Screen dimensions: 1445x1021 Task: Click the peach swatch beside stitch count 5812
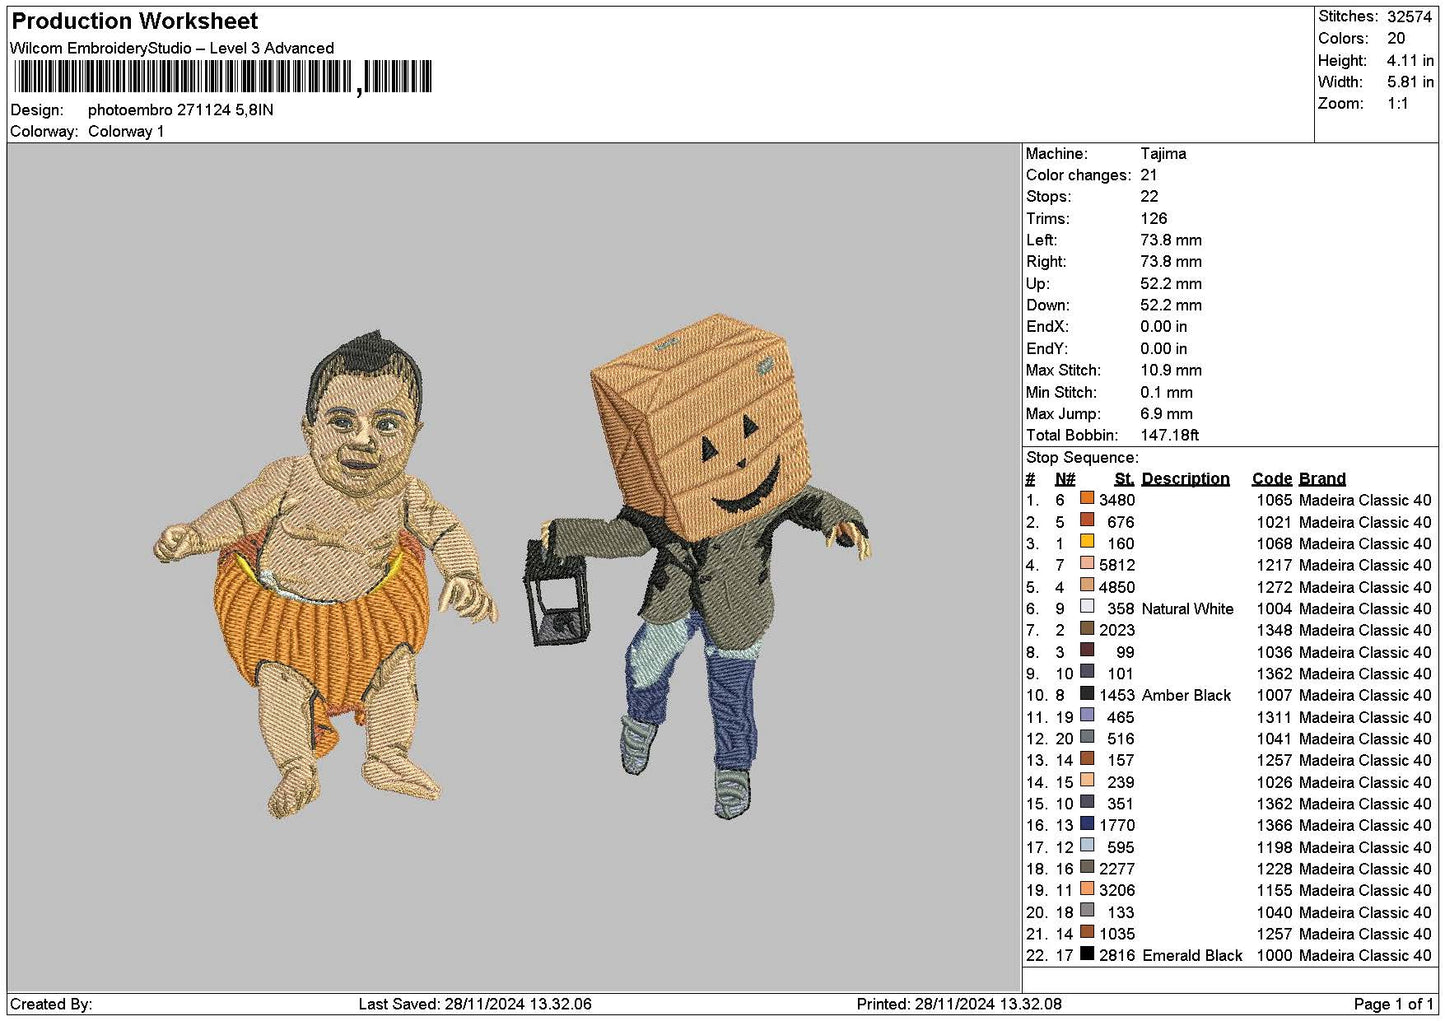coord(1086,563)
